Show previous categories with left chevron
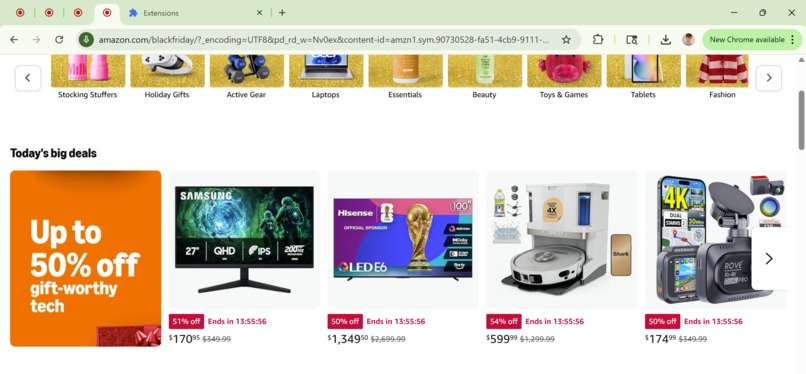Viewport: 806px width, 374px height. click(28, 78)
